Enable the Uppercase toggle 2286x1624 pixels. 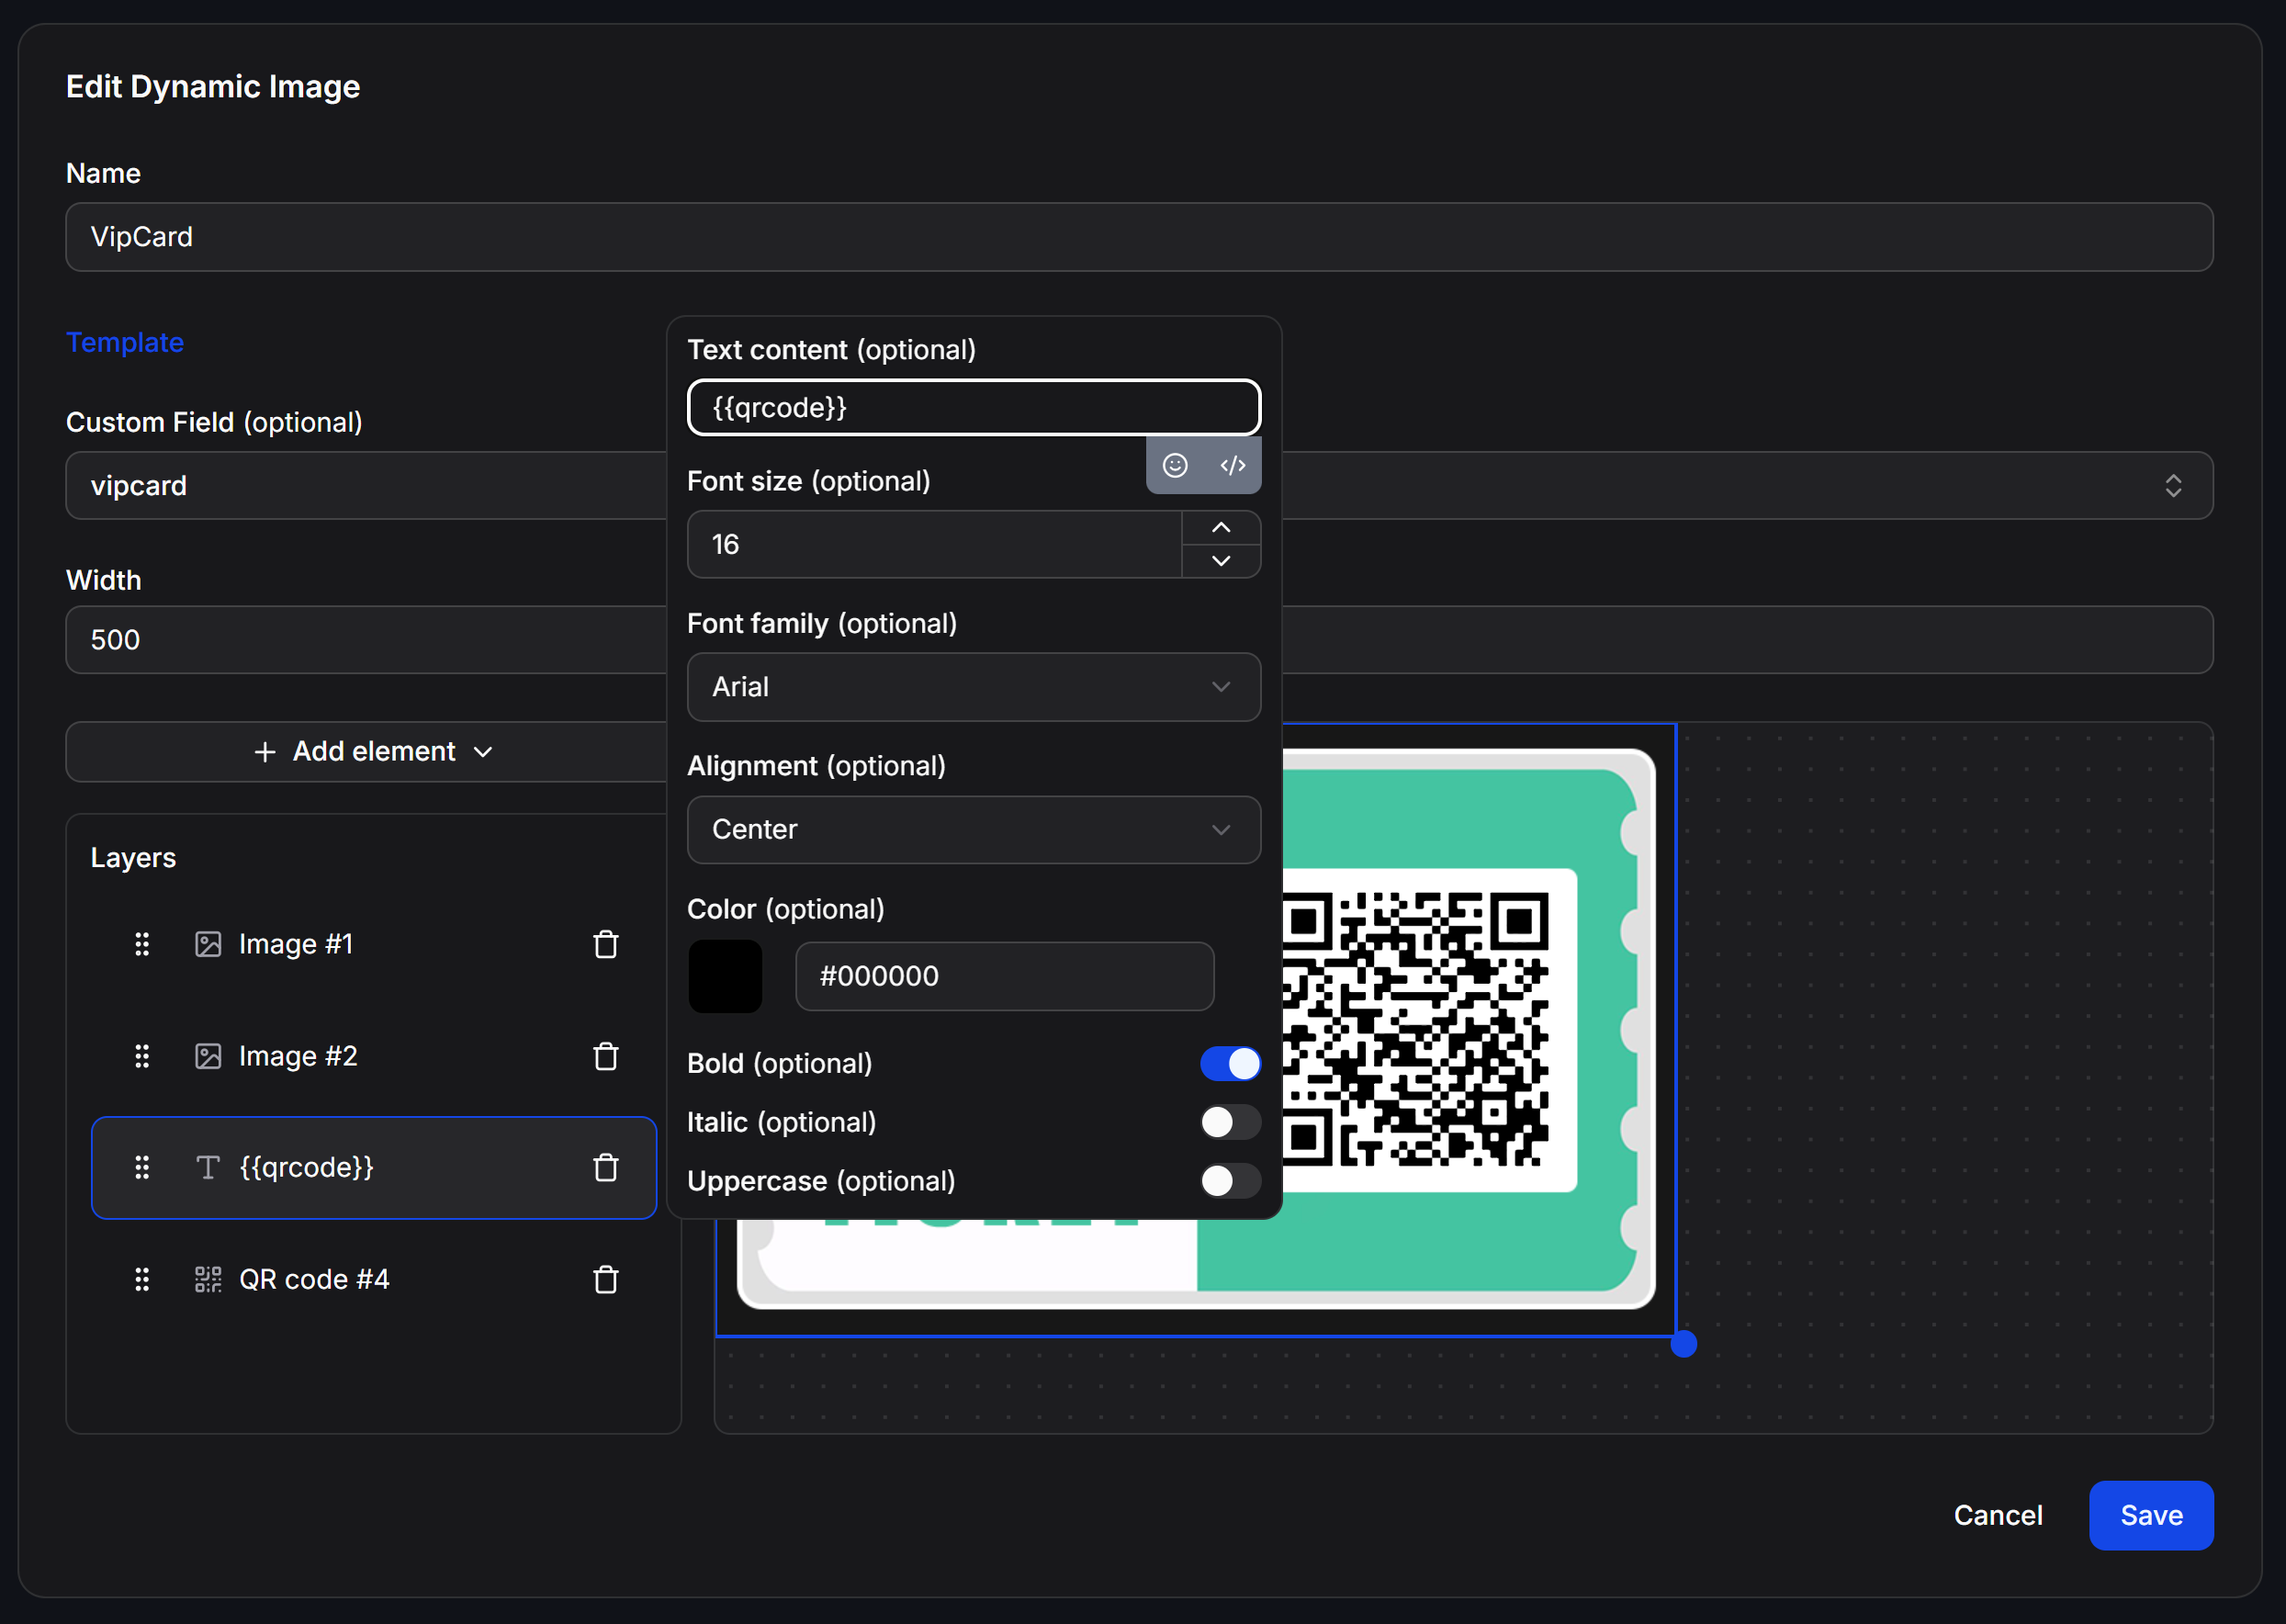pyautogui.click(x=1230, y=1181)
